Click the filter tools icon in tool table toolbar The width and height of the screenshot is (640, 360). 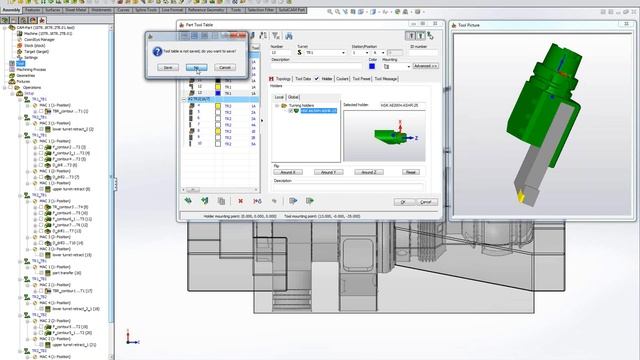(x=276, y=36)
